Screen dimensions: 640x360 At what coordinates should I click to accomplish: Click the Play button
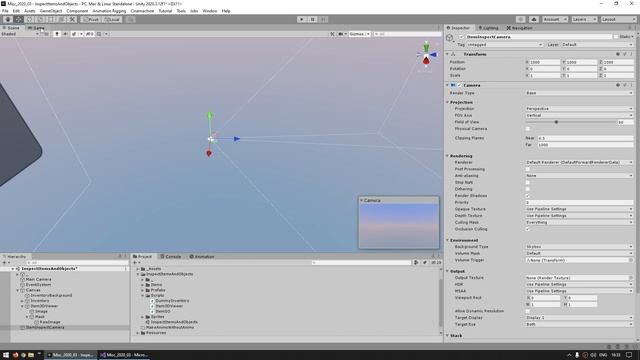click(x=302, y=19)
